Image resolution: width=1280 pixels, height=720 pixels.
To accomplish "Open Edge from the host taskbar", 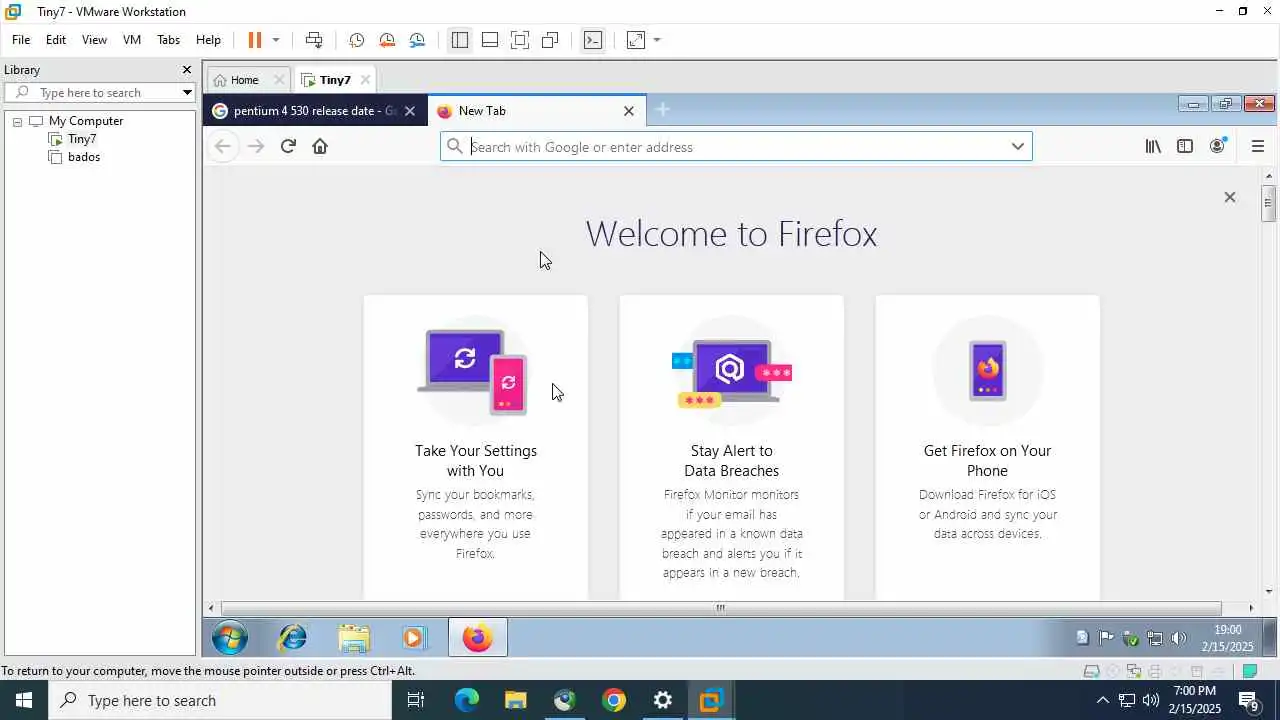I will pos(467,700).
